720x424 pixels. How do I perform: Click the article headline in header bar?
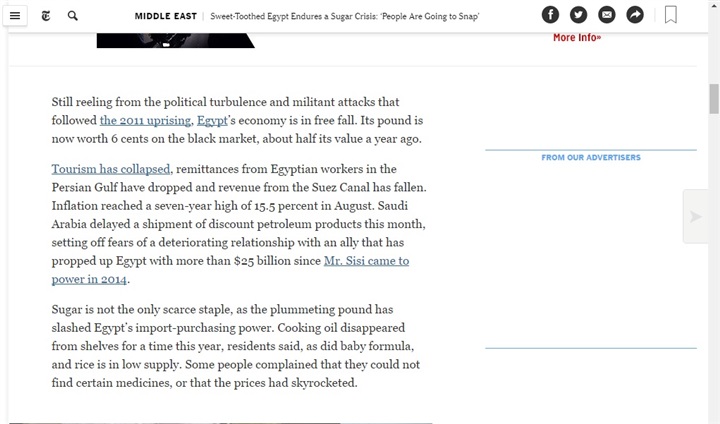coord(344,16)
